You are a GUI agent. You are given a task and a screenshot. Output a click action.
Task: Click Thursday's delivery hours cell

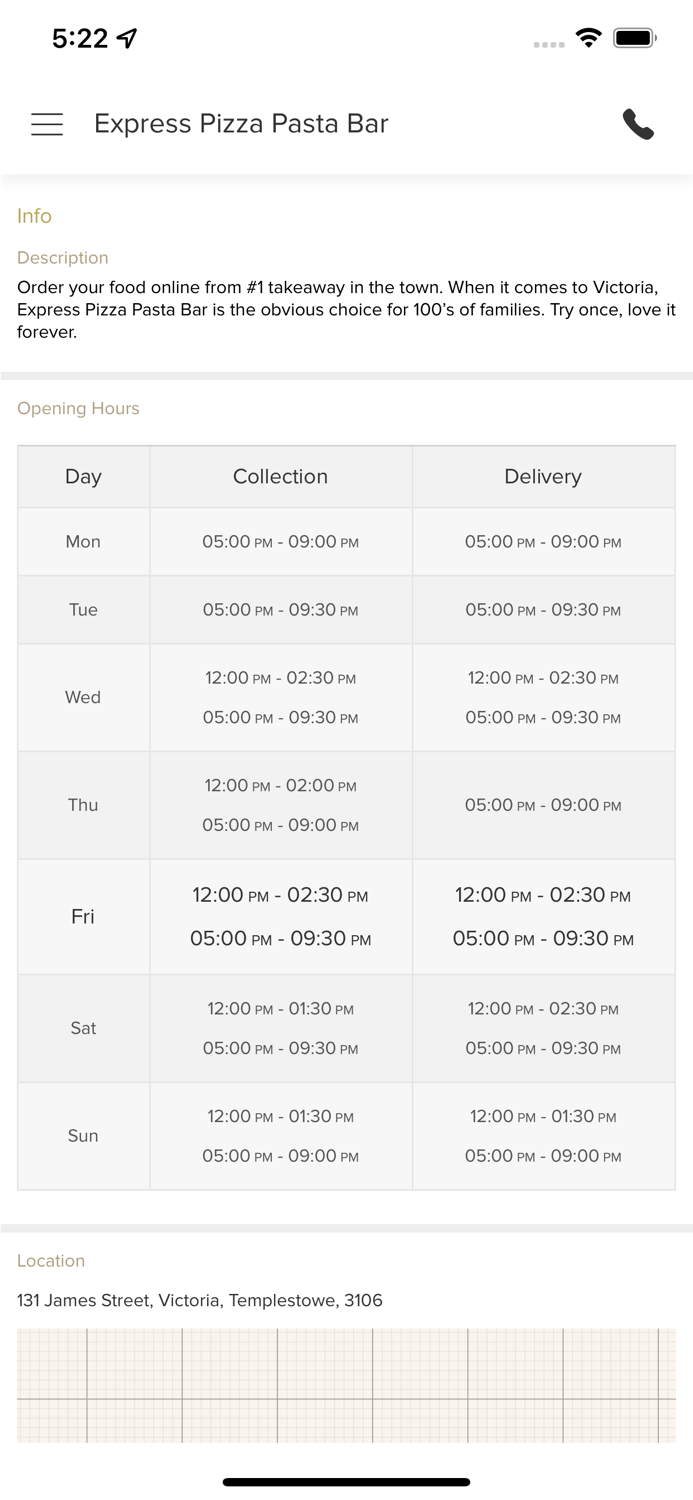(x=543, y=806)
